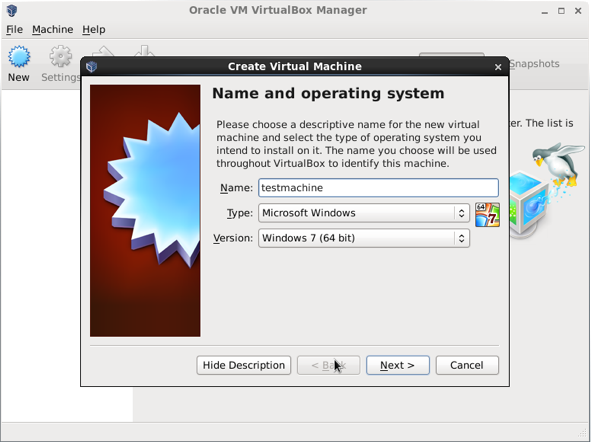Close the Create Virtual Machine dialog
Screen dimensions: 591x442
498,67
